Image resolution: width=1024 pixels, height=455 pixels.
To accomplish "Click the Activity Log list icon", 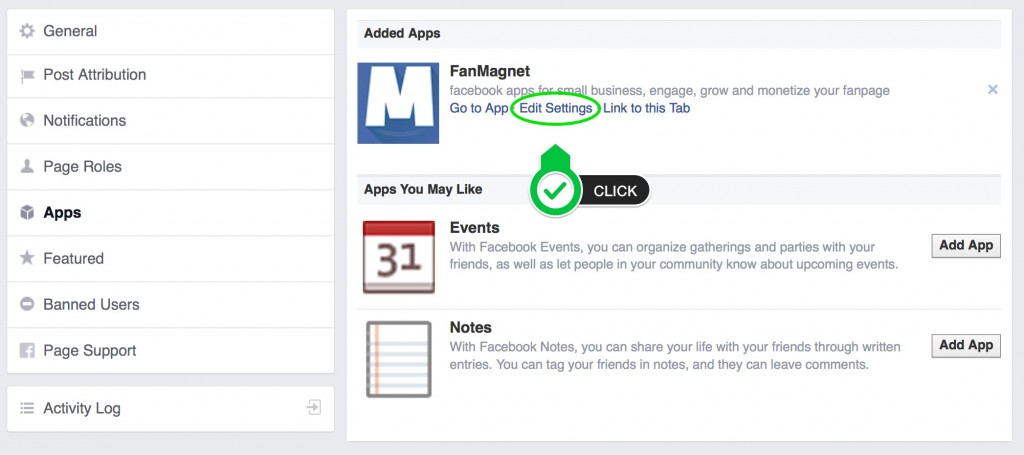I will click(x=27, y=408).
